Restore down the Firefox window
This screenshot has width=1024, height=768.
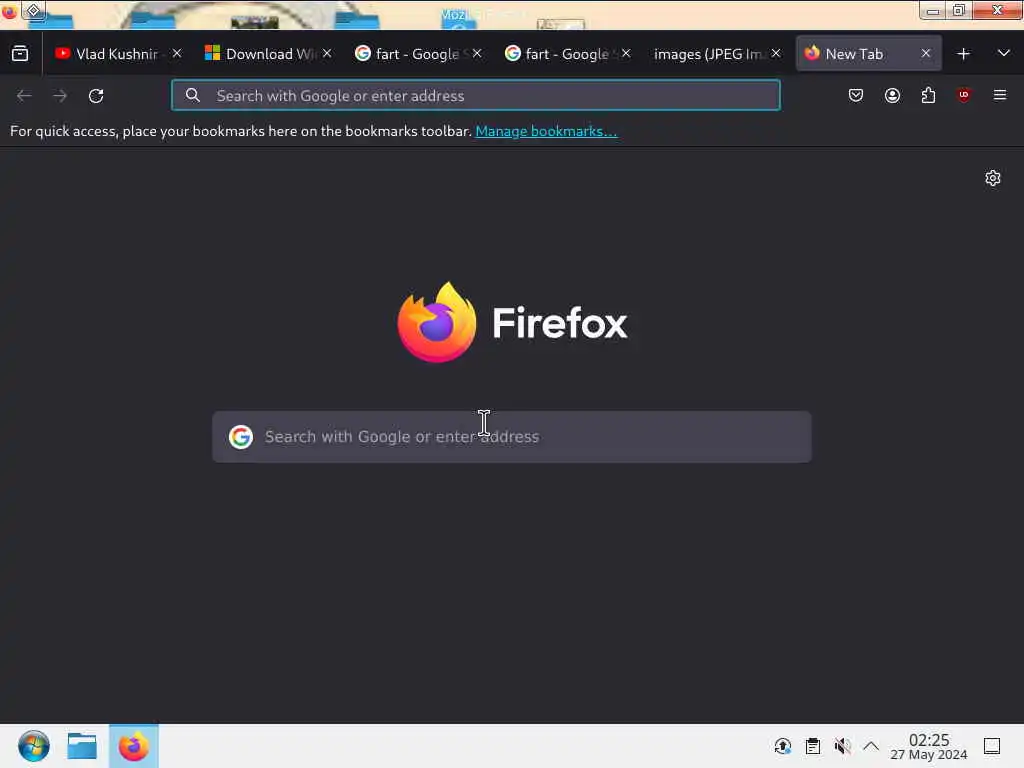(959, 10)
